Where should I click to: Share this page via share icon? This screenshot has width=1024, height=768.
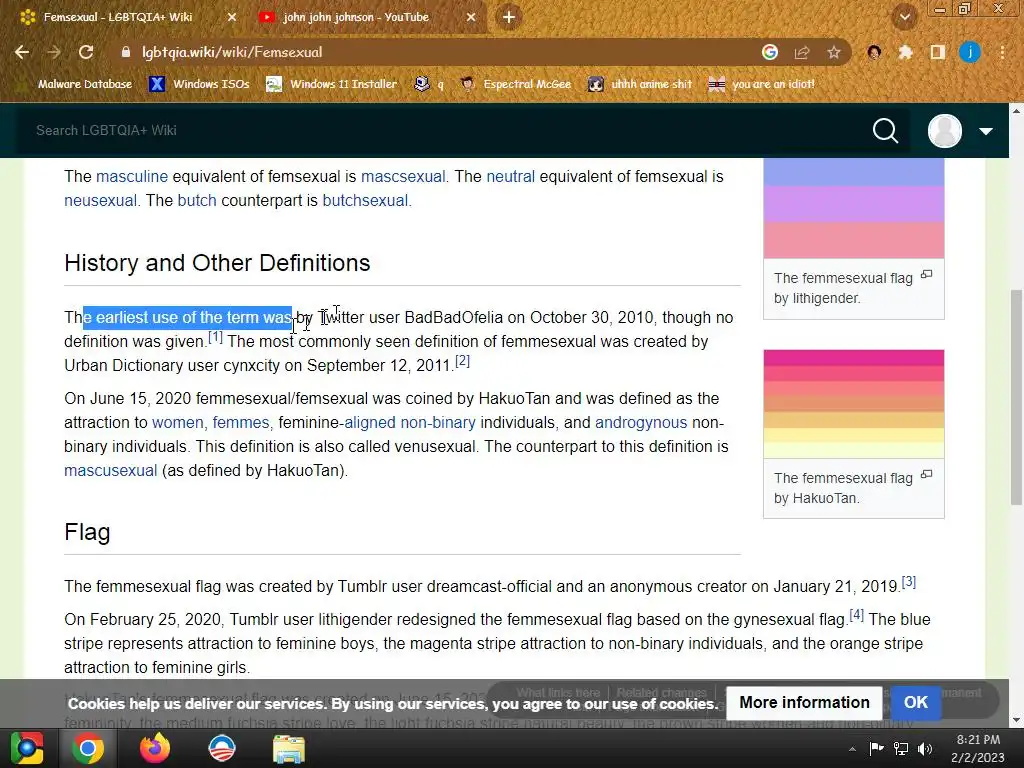pyautogui.click(x=802, y=52)
